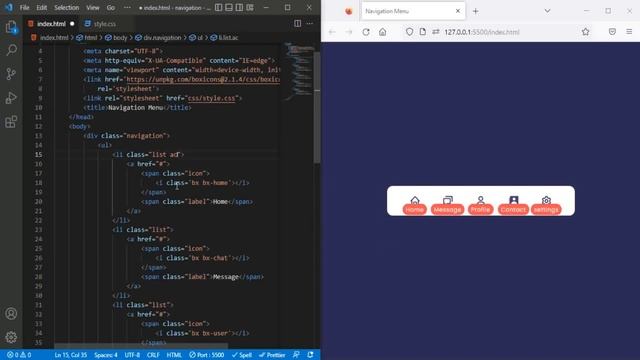Select the body breadcrumb item
This screenshot has height=360, width=640.
coord(116,38)
